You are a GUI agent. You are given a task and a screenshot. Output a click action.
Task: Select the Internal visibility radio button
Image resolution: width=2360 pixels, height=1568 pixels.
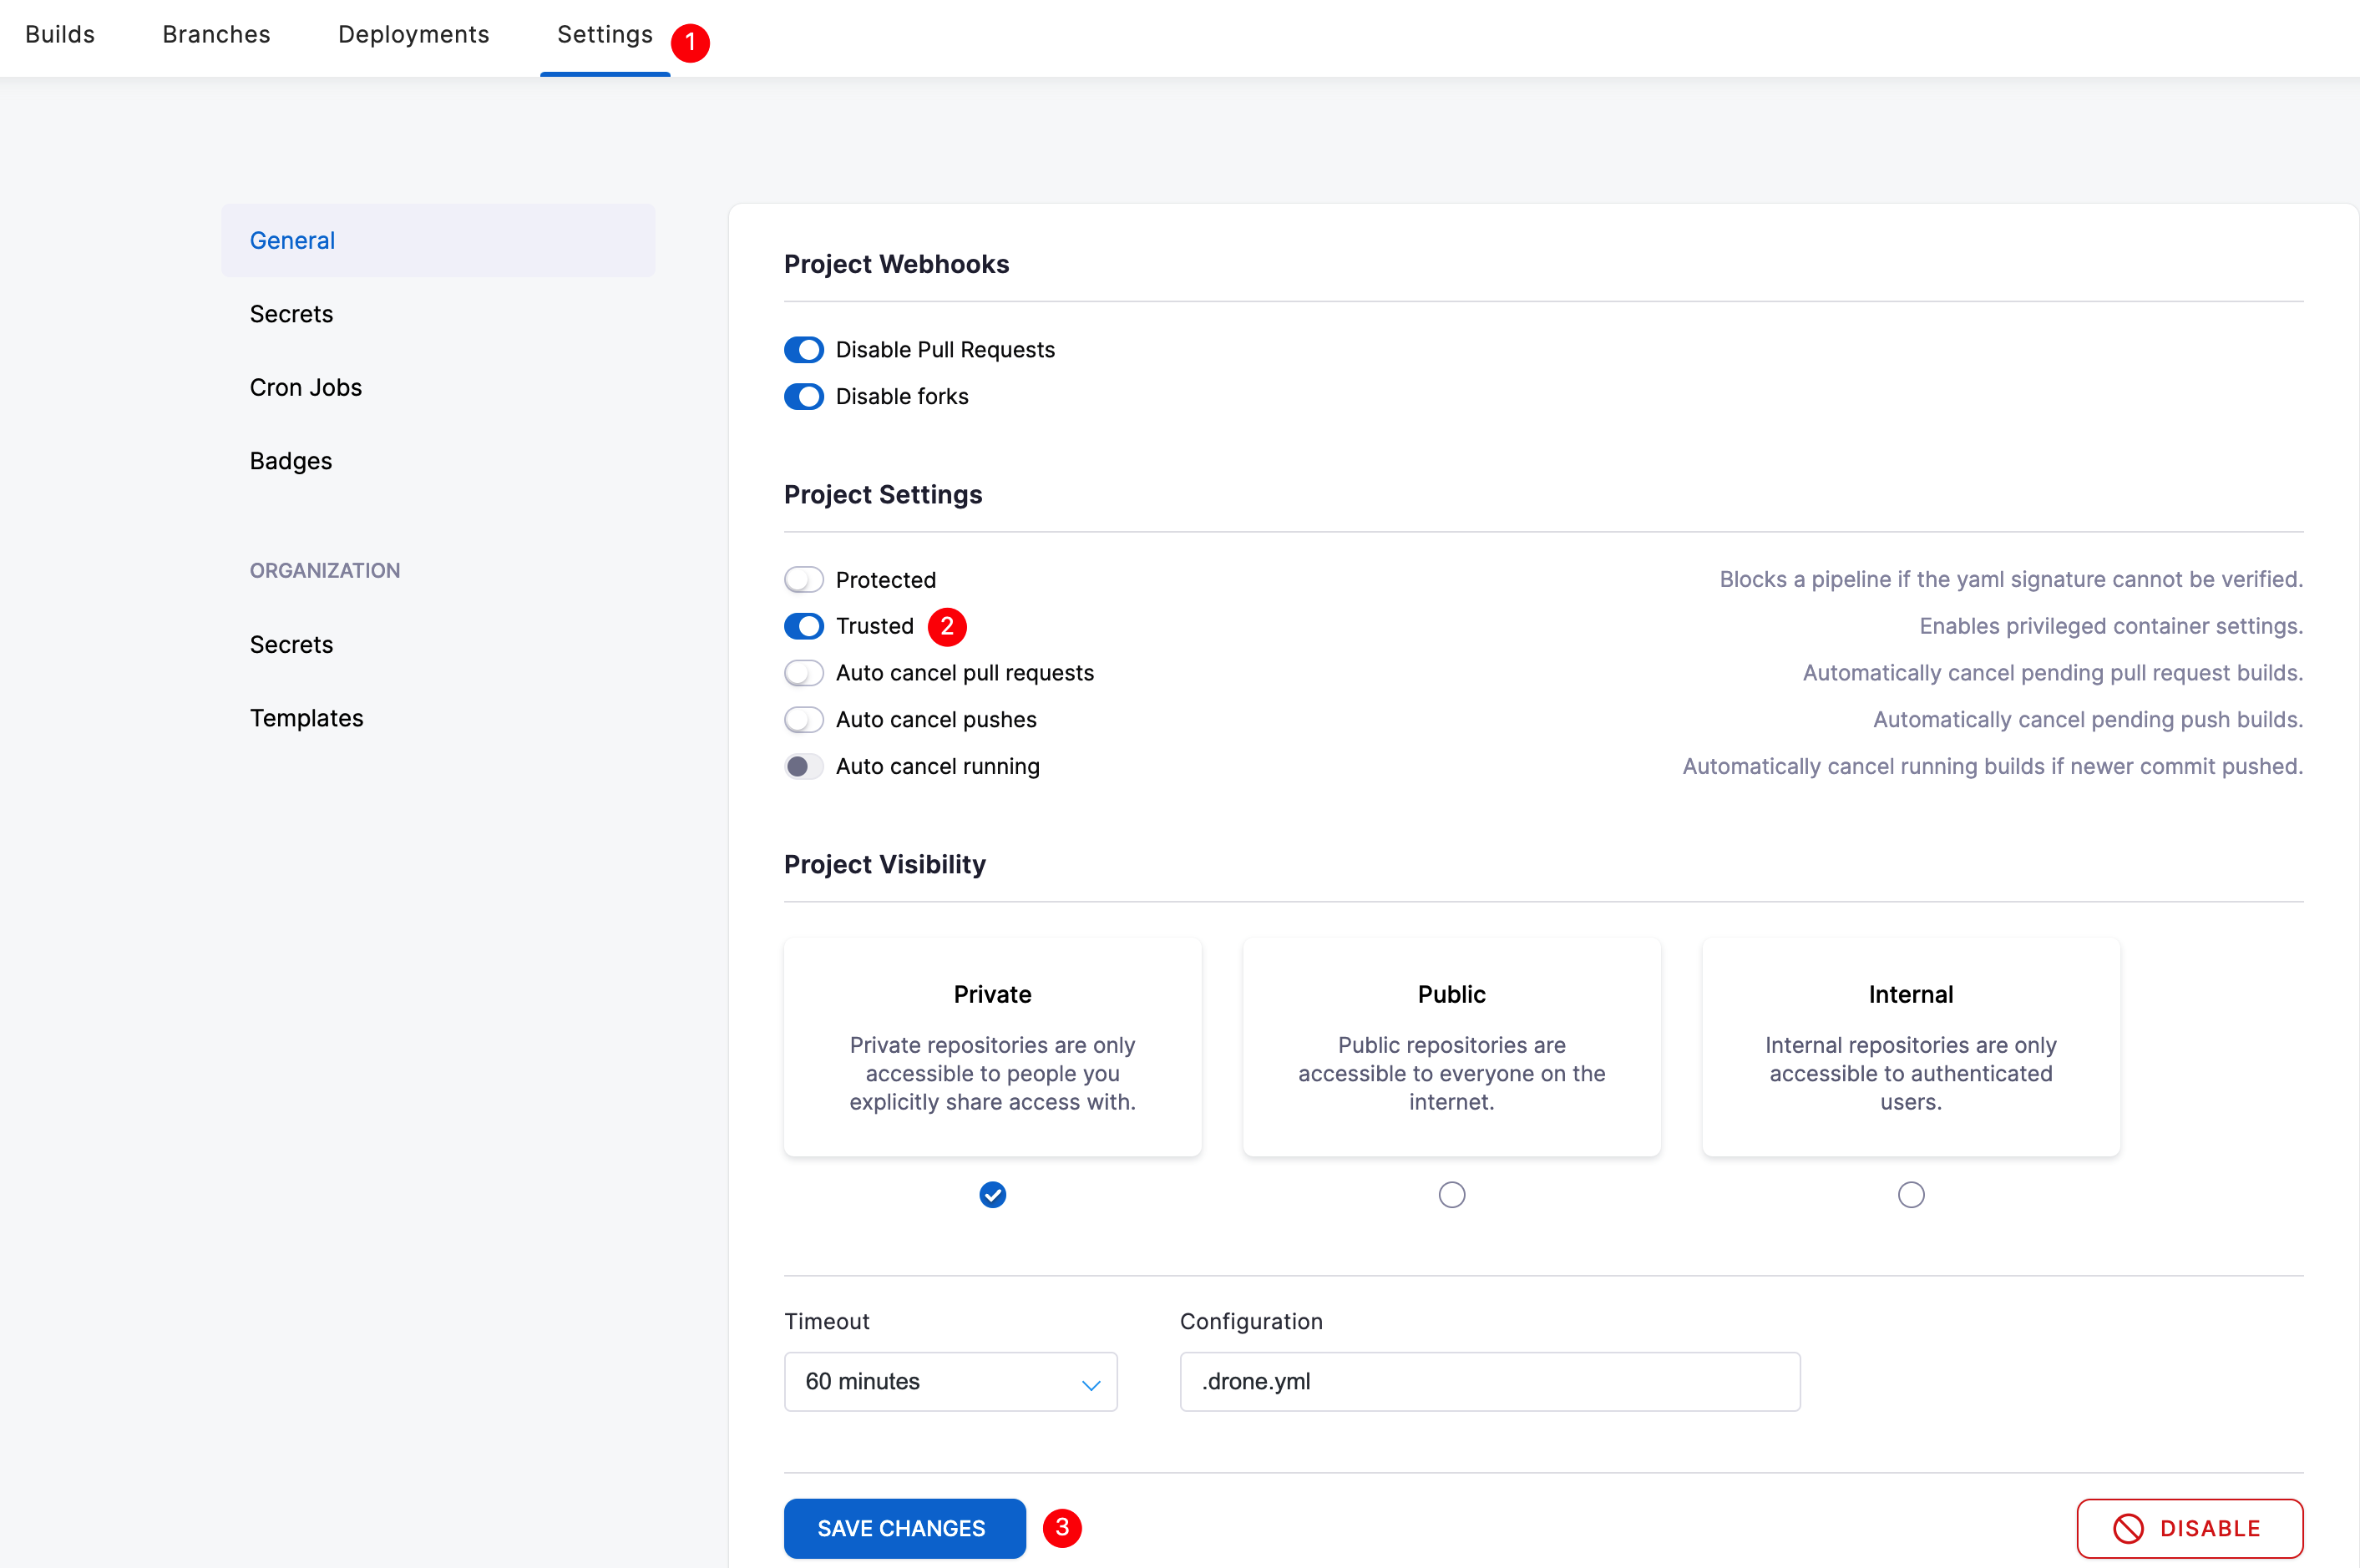point(1910,1195)
